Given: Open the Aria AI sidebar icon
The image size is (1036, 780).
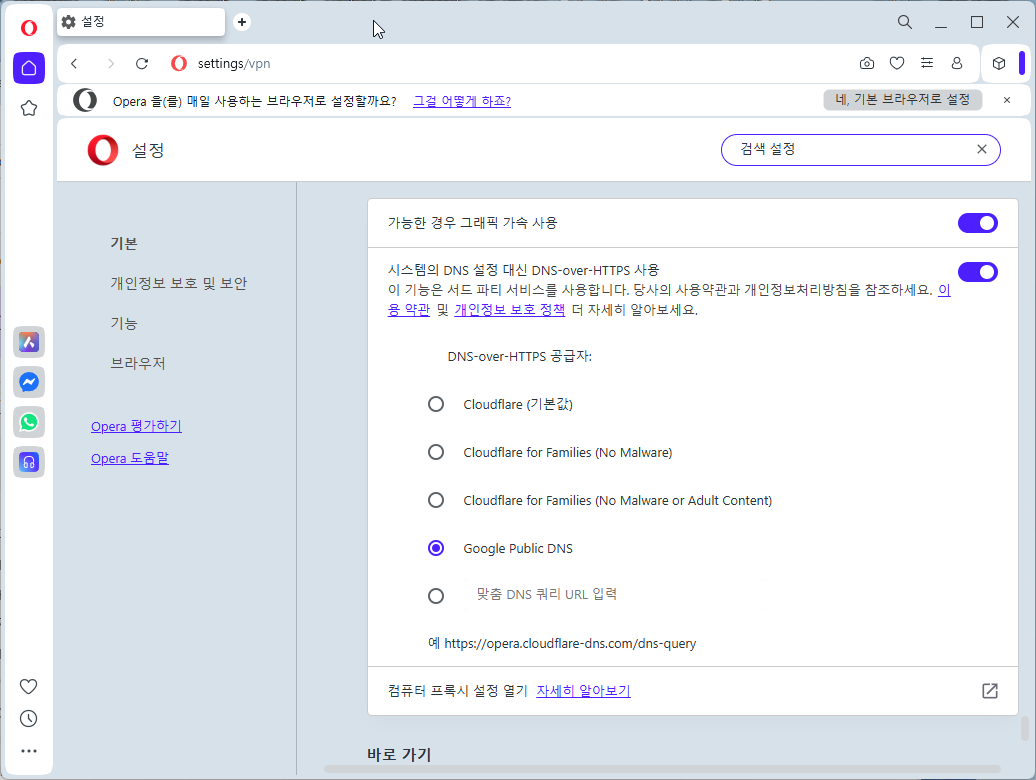Looking at the screenshot, I should [x=28, y=342].
